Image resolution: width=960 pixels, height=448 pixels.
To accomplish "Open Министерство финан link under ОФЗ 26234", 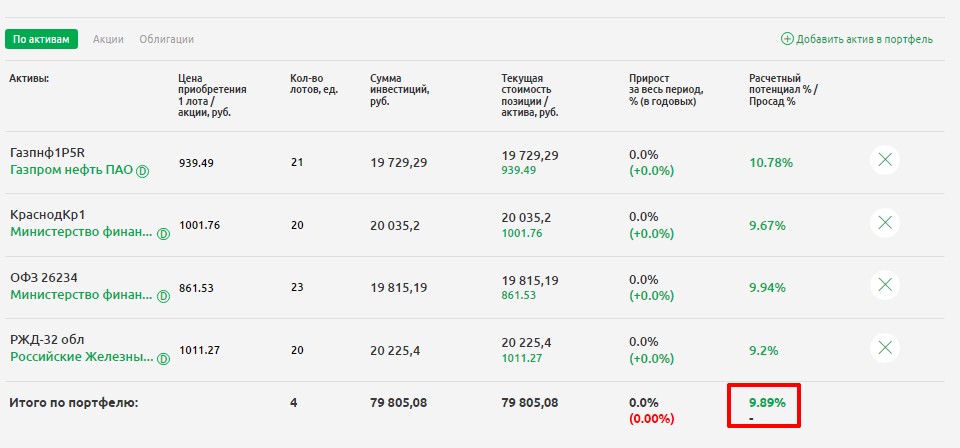I will [81, 295].
